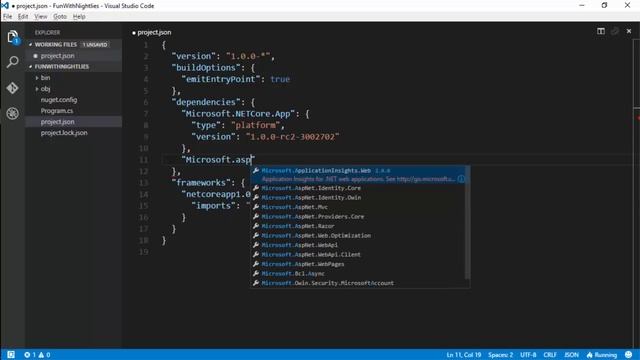
Task: Change indentation via Spaces: 2
Action: tap(500, 355)
